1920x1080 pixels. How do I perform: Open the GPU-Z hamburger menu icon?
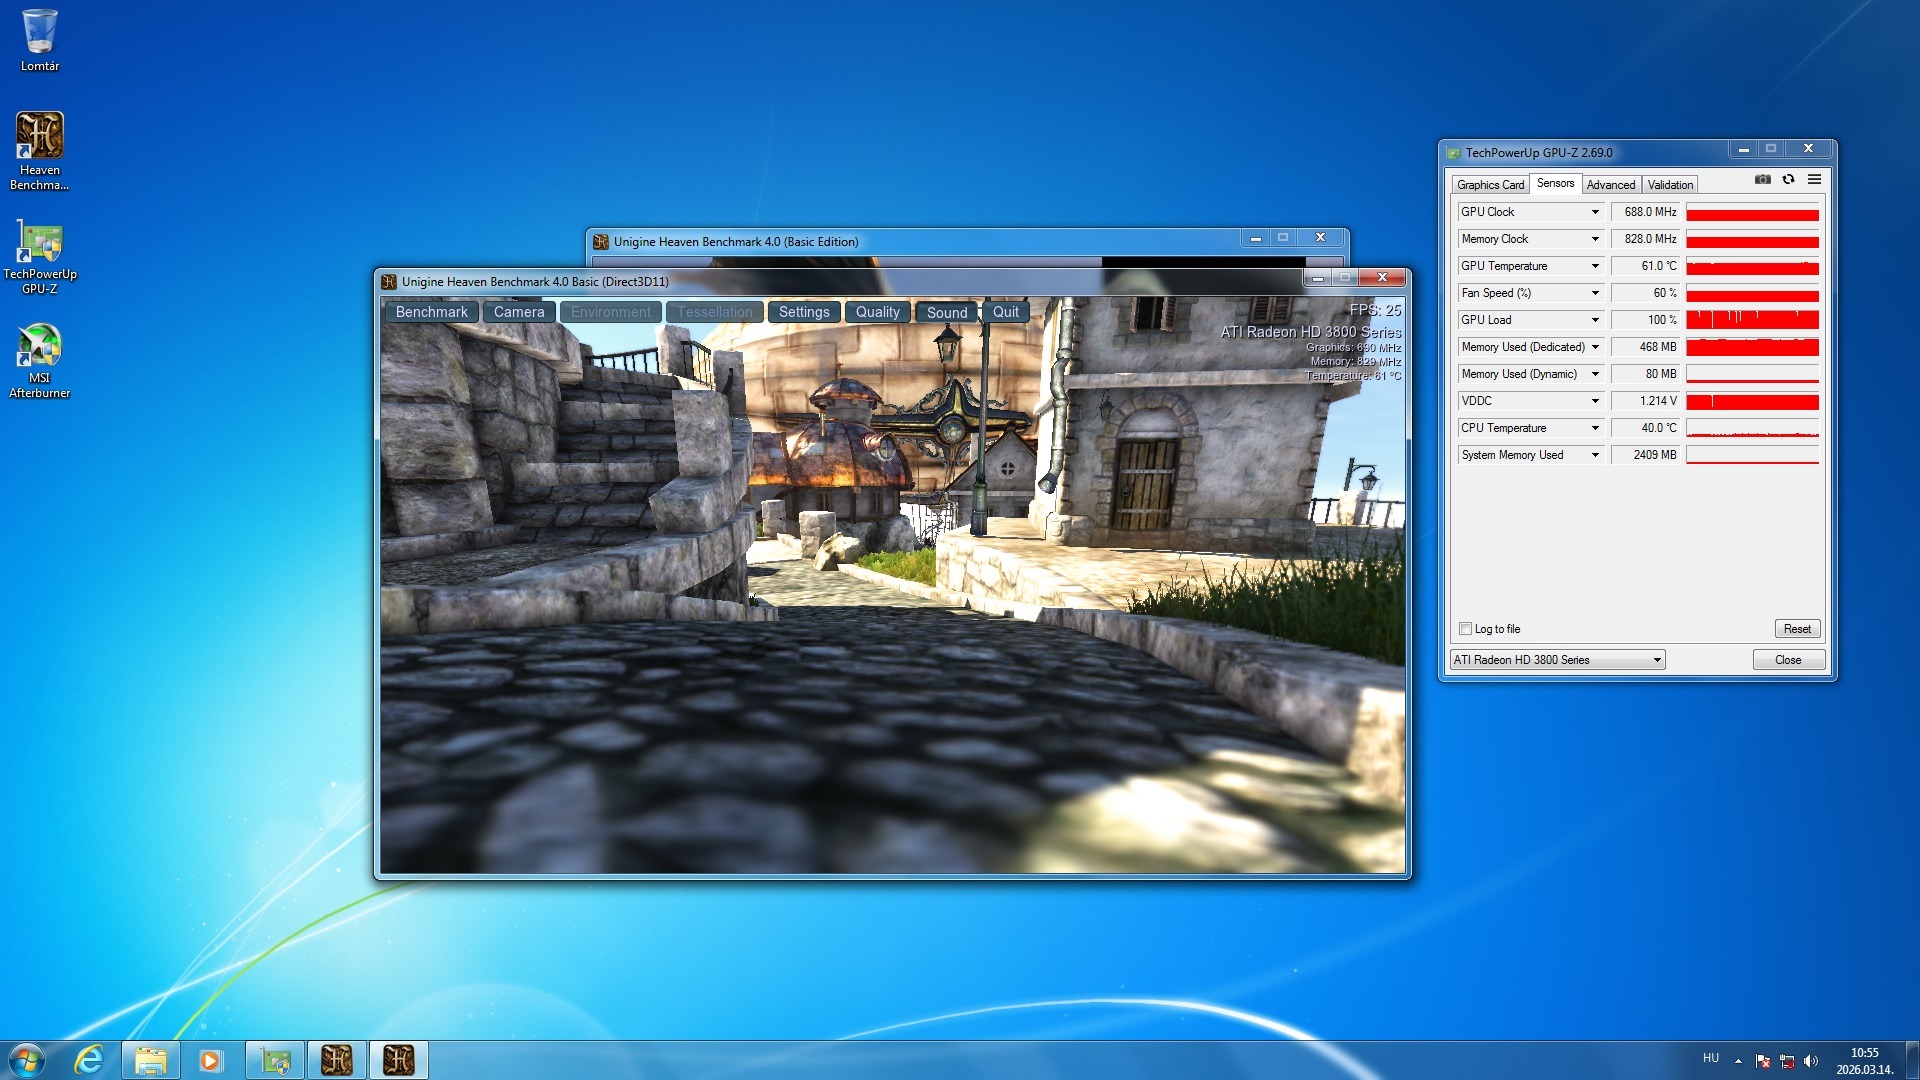tap(1814, 180)
